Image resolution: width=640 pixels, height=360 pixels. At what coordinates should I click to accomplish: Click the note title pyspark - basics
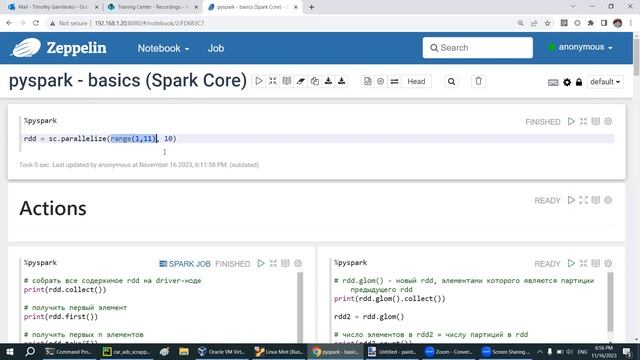[128, 80]
